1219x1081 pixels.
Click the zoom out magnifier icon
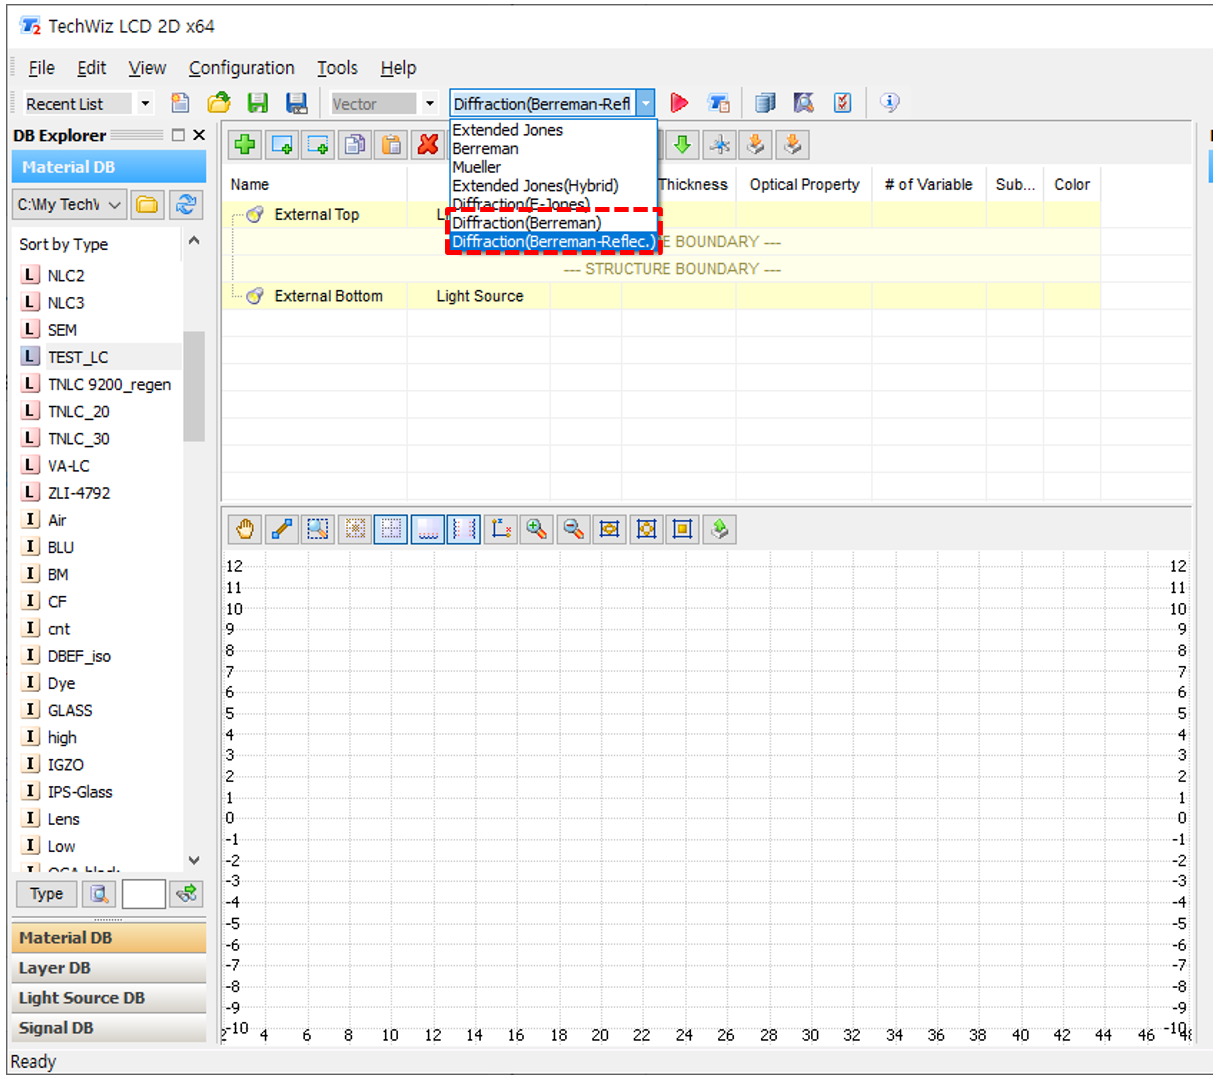coord(573,529)
